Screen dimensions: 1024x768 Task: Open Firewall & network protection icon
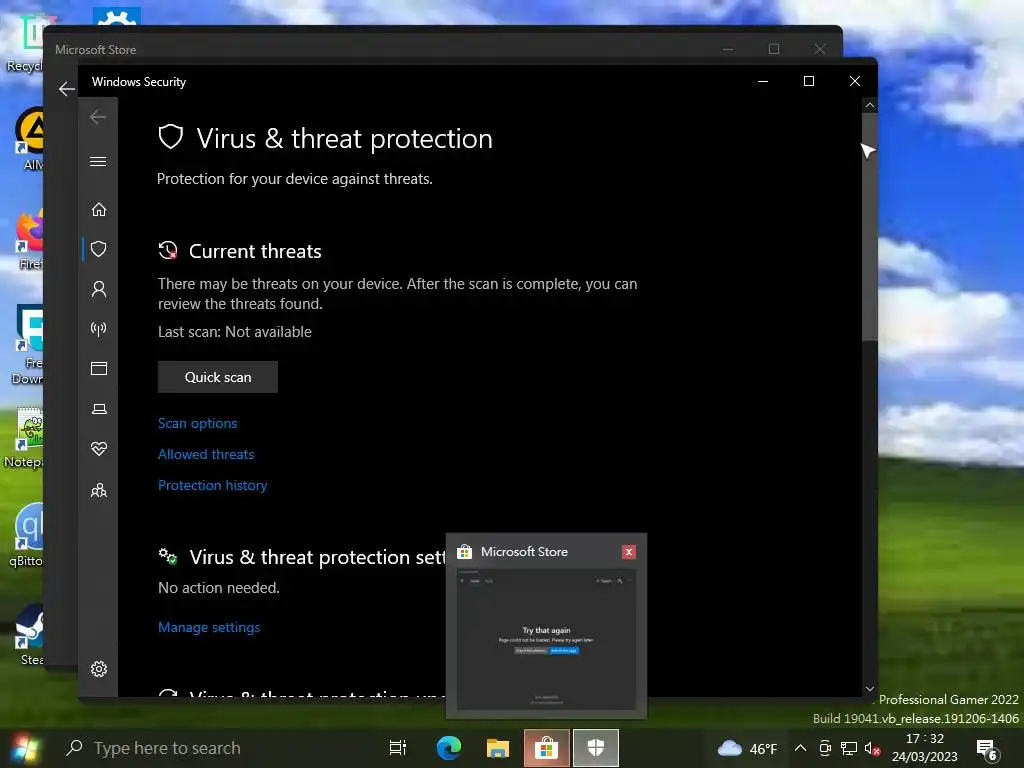pyautogui.click(x=99, y=328)
